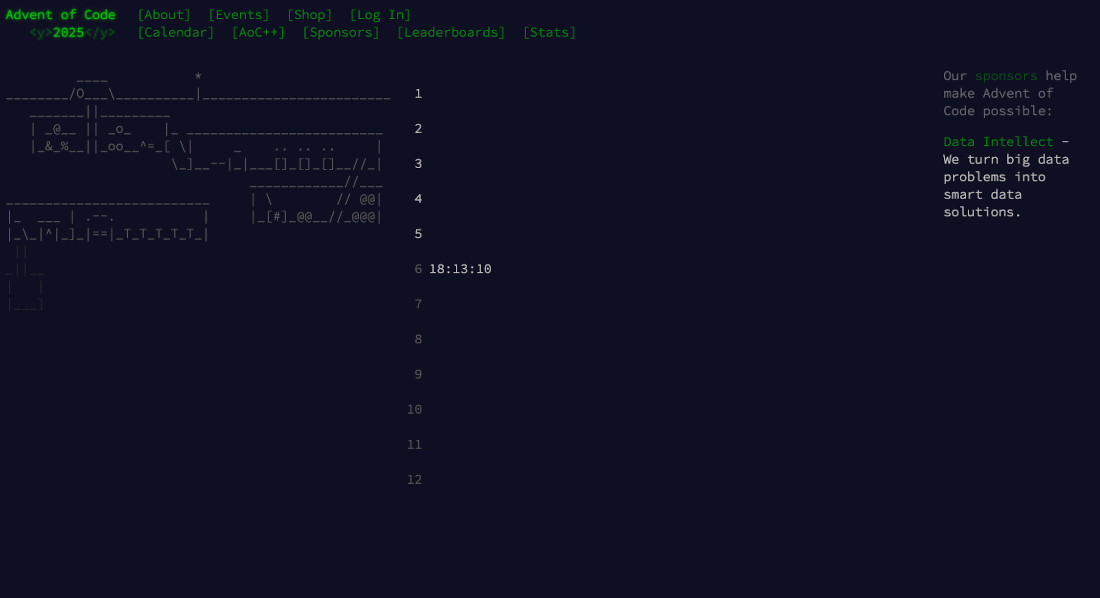Open the Day 1 puzzle

click(418, 93)
